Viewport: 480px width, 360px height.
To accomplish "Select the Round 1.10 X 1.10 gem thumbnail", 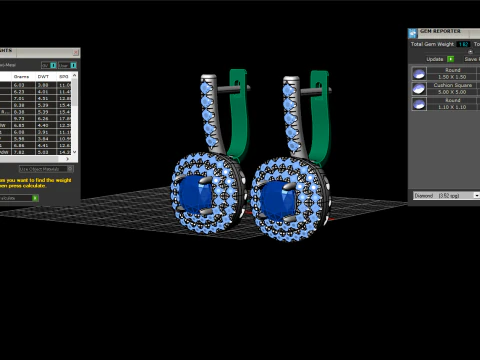I will click(419, 104).
